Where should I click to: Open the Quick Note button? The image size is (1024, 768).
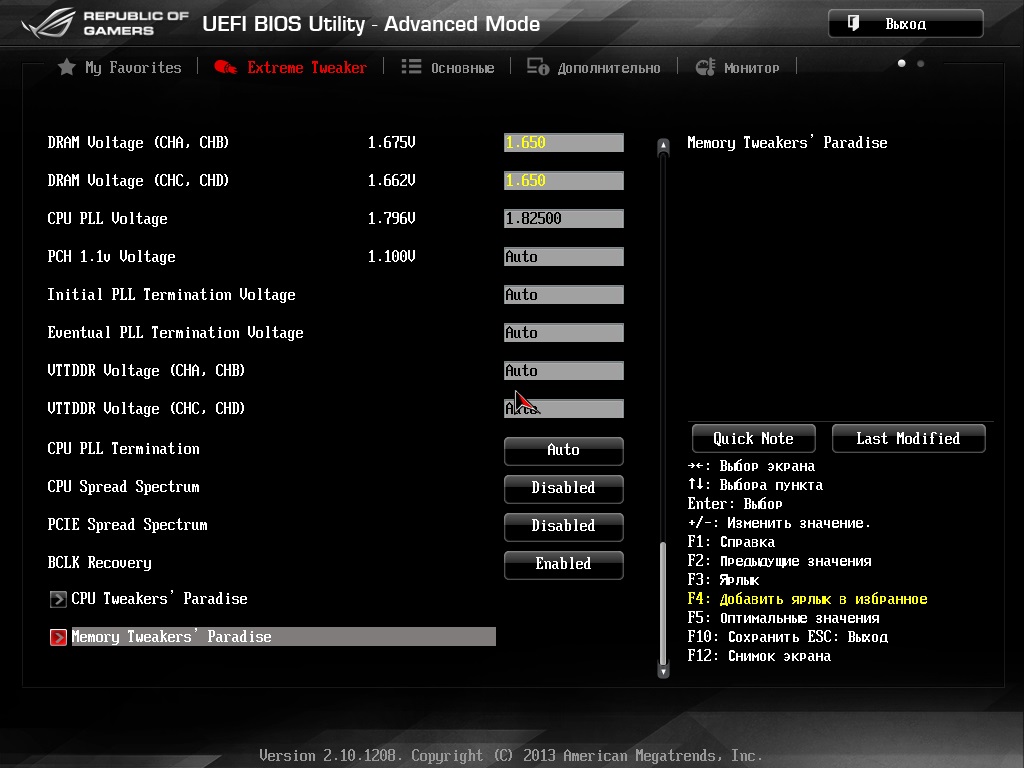754,438
